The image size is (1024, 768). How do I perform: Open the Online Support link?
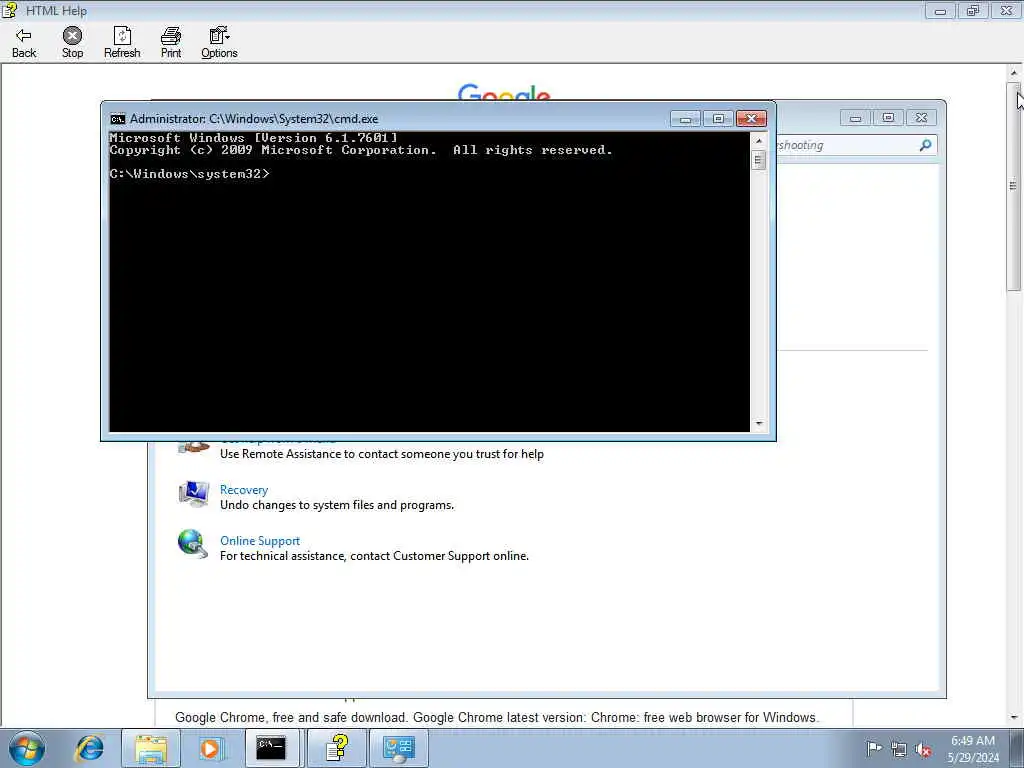coord(260,541)
